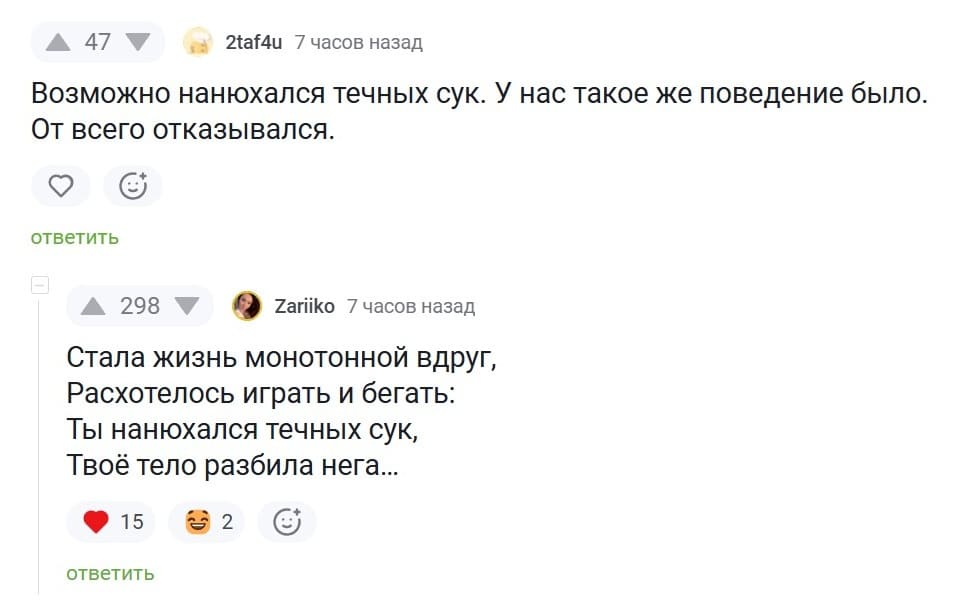Click 'ответить' under Zariiko's comment
The height and width of the screenshot is (602, 953).
(x=112, y=573)
